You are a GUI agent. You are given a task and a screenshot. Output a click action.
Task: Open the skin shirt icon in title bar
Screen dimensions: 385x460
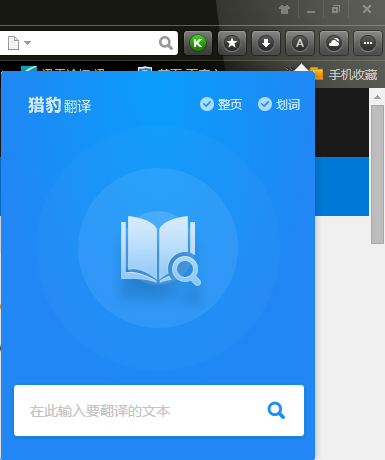click(x=284, y=9)
